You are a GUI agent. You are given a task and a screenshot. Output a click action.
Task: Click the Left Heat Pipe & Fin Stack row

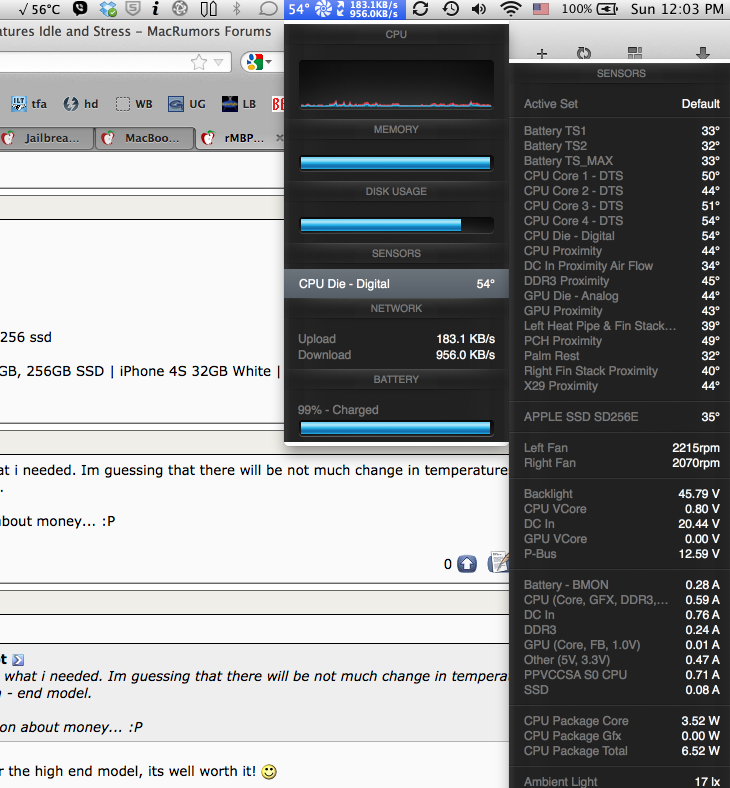click(621, 326)
